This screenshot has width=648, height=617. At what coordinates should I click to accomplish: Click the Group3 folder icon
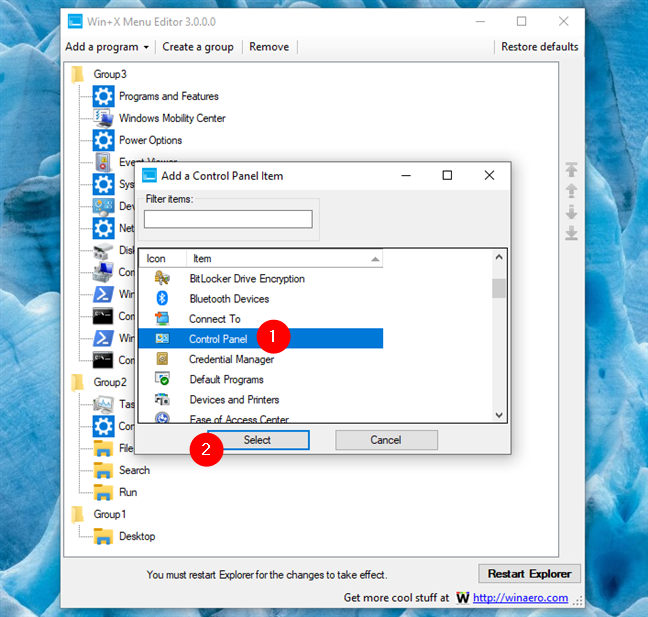click(78, 75)
